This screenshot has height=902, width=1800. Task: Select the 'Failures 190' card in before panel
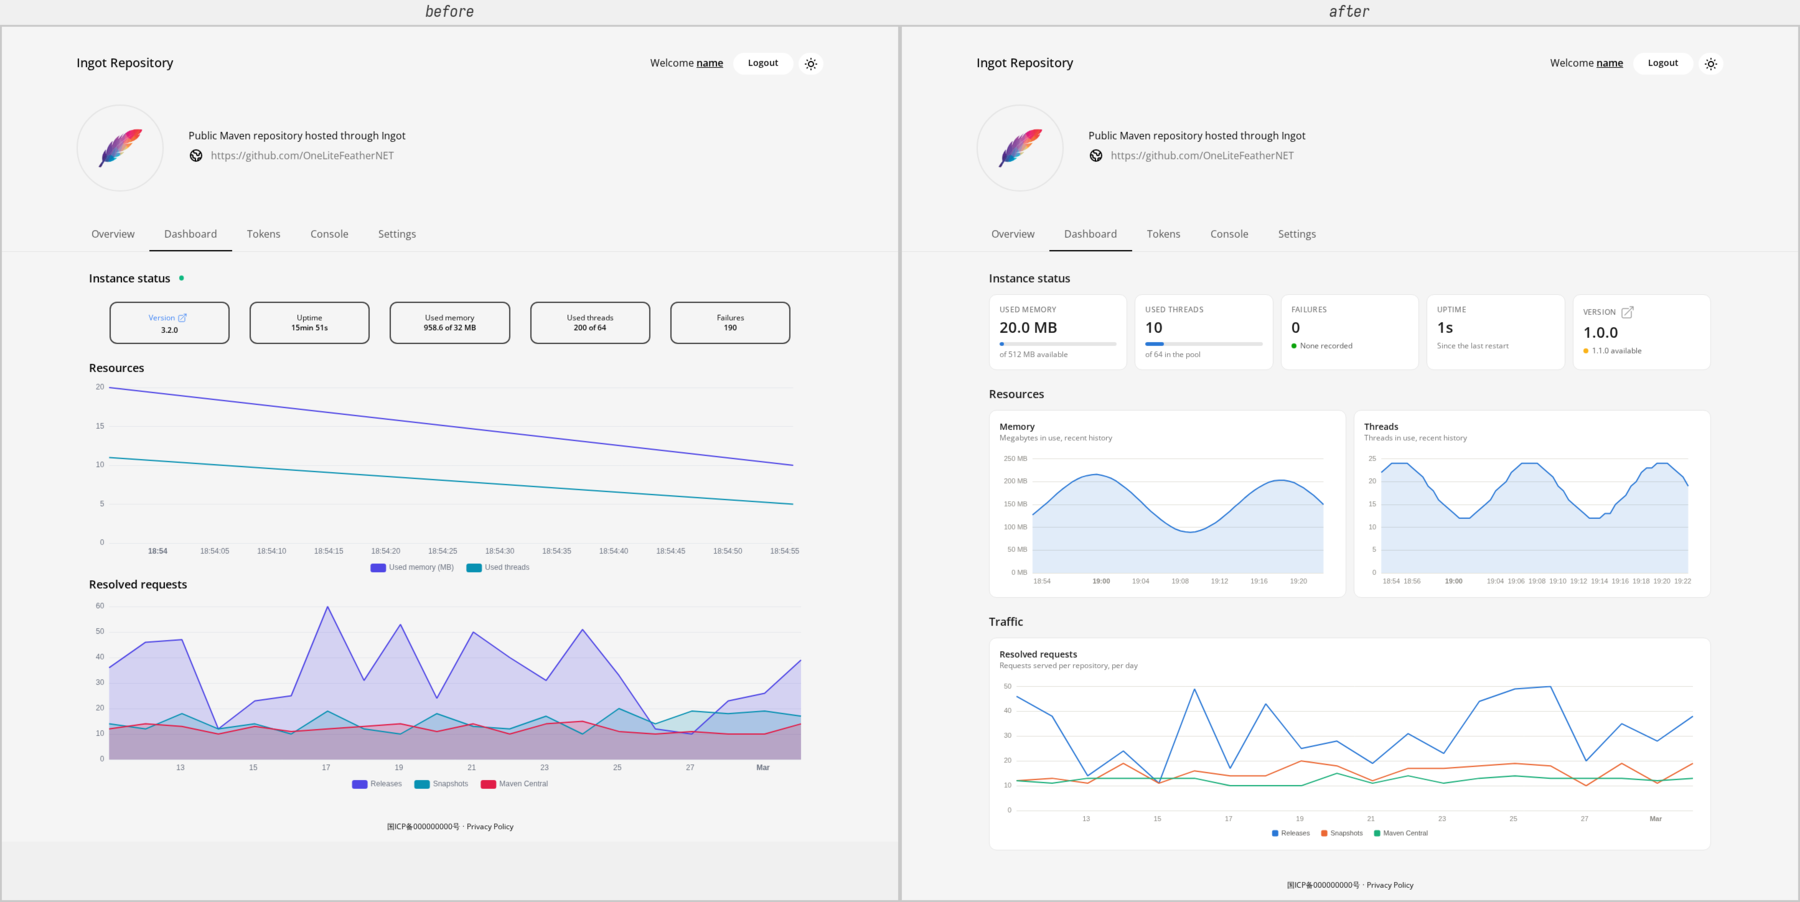(x=730, y=323)
